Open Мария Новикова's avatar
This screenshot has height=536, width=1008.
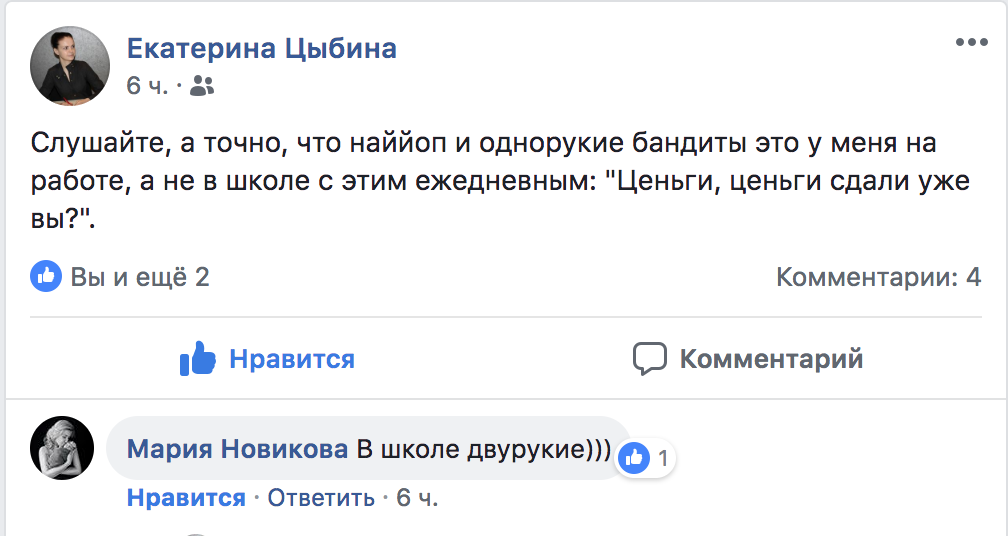62,447
